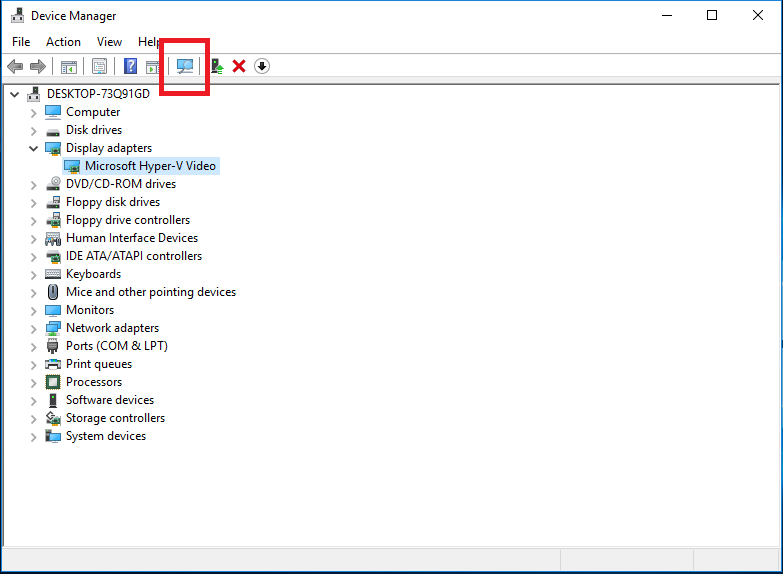The height and width of the screenshot is (574, 783).
Task: Open the Help menu
Action: point(148,42)
